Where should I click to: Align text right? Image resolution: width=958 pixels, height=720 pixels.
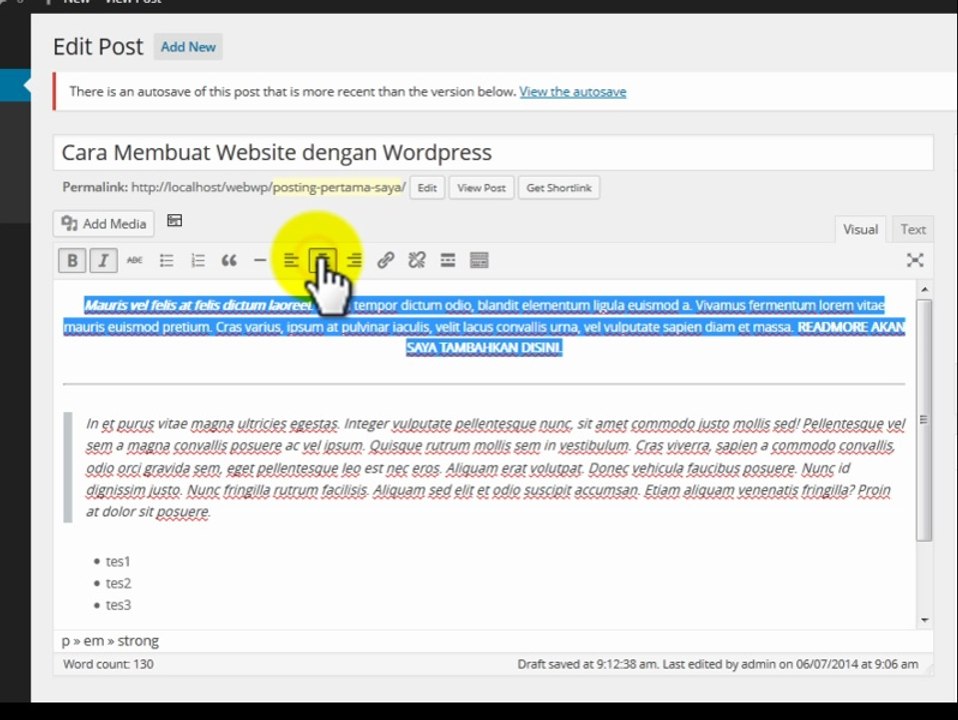(354, 260)
